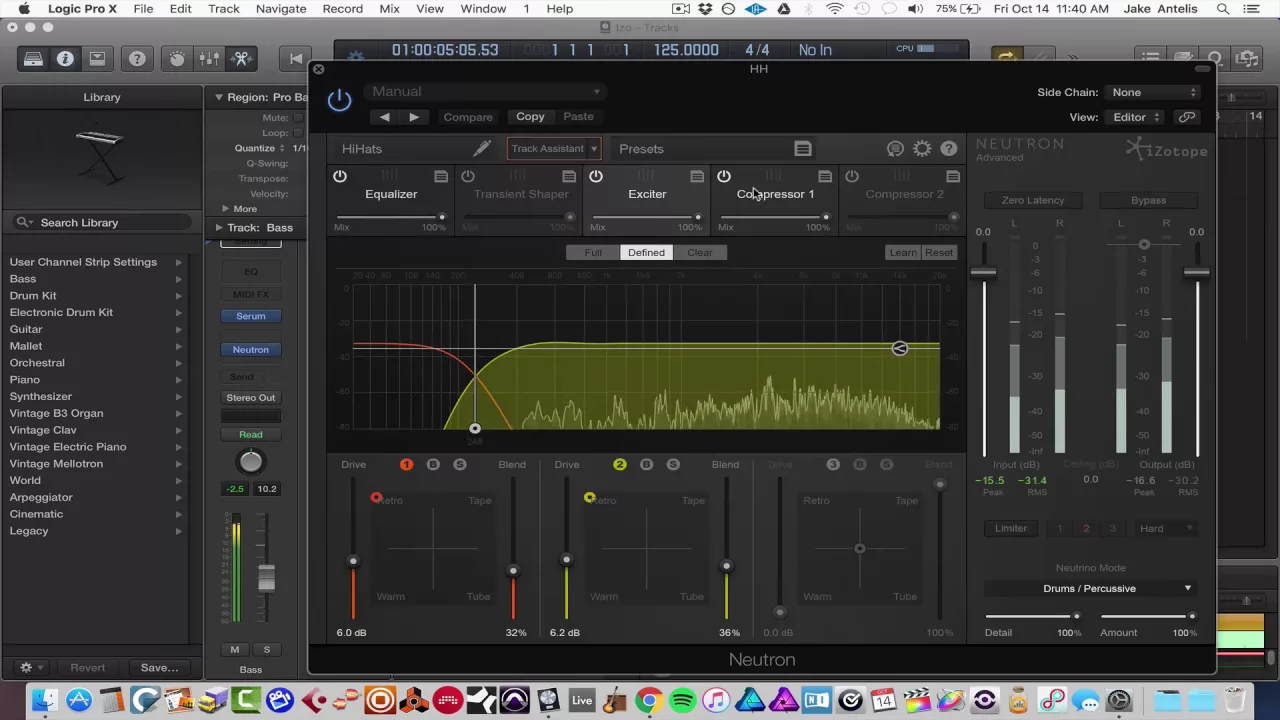
Task: Click the Learn button
Action: pos(903,253)
